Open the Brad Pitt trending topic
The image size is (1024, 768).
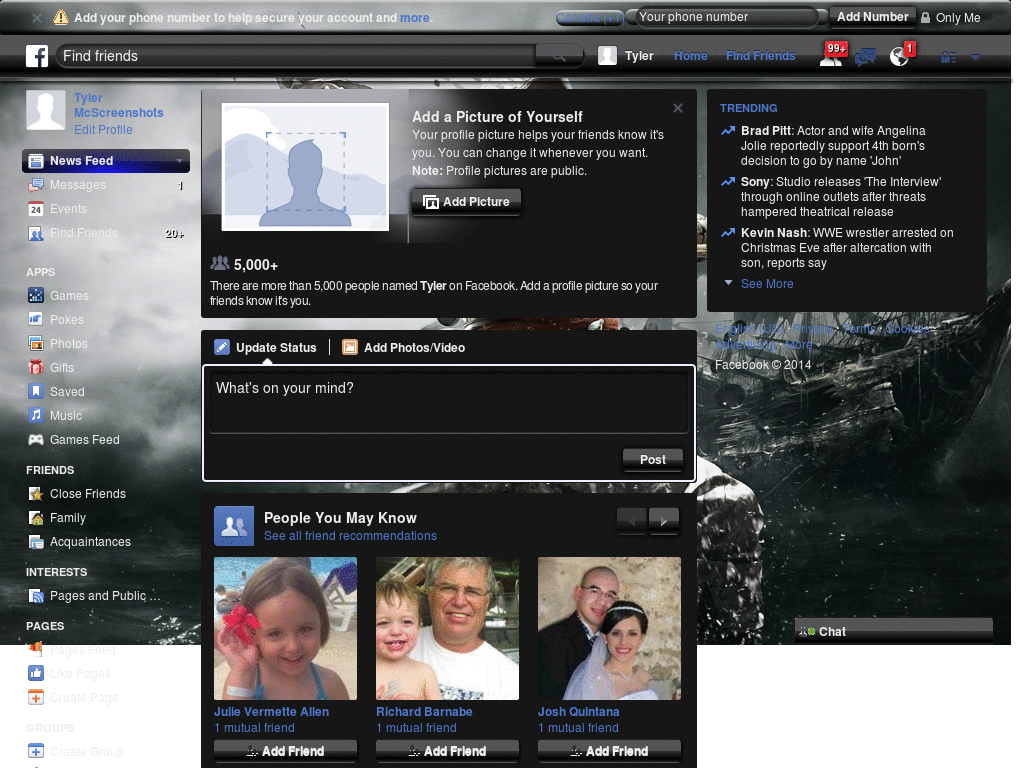point(833,146)
